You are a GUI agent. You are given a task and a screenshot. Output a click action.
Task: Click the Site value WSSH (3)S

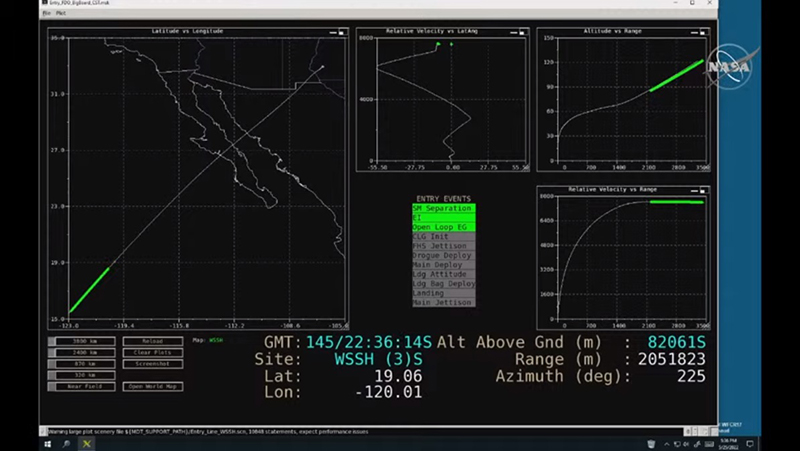click(x=378, y=359)
